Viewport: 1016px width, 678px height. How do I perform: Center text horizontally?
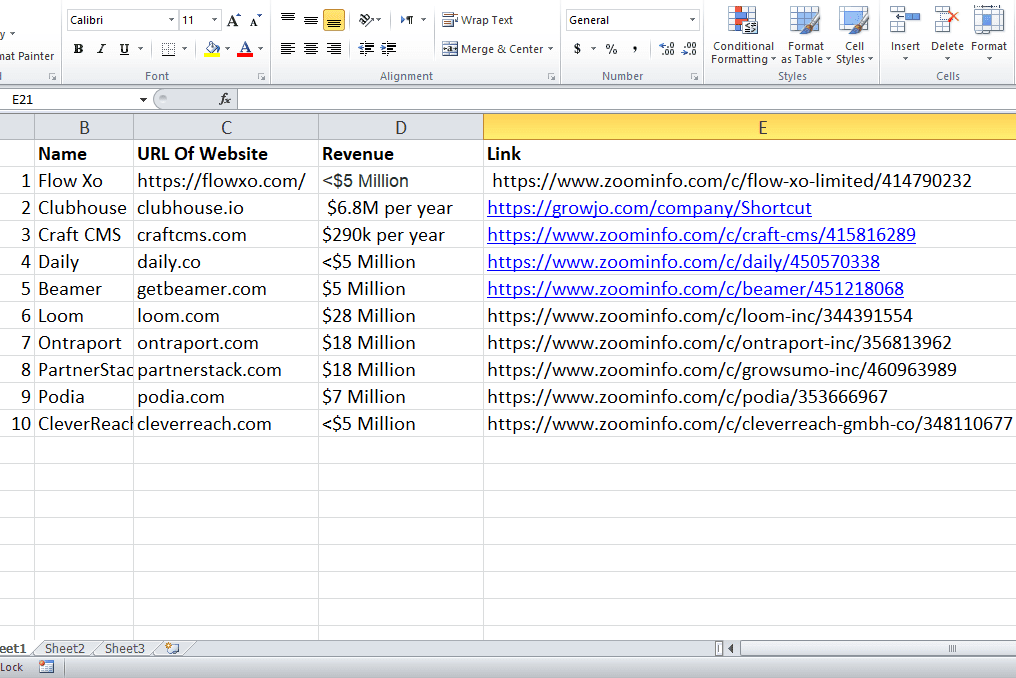pos(311,49)
